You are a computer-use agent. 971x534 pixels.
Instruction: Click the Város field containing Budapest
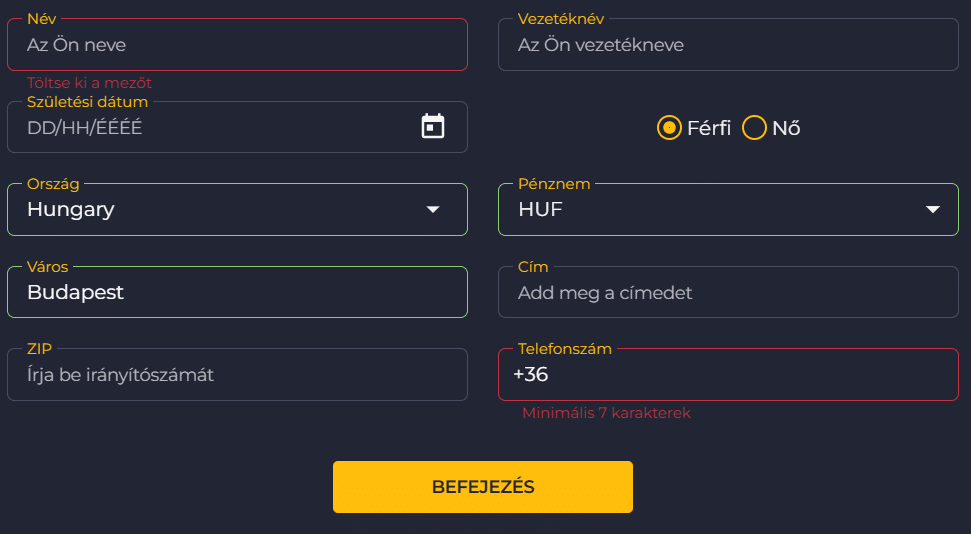click(237, 292)
